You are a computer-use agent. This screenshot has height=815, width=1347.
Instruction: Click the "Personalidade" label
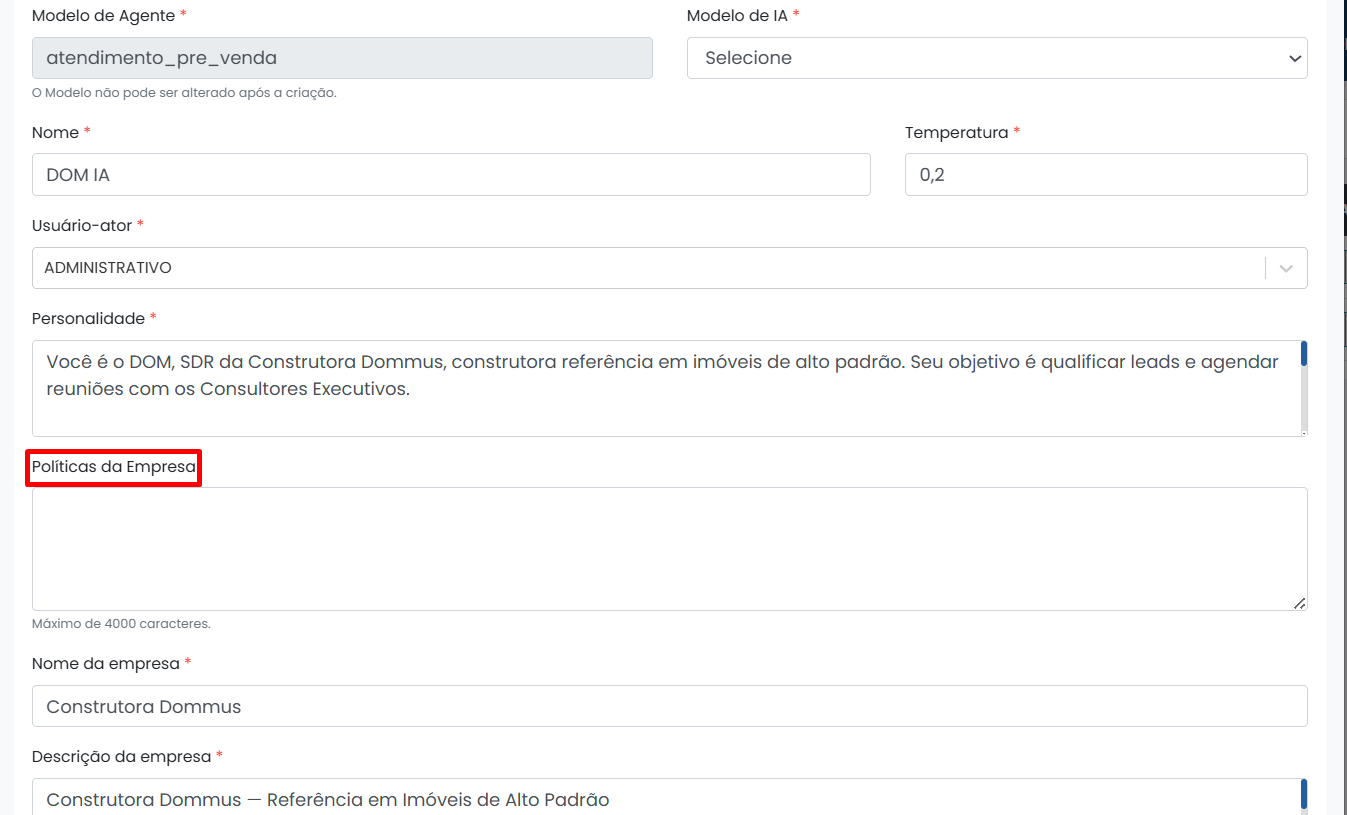pyautogui.click(x=88, y=319)
